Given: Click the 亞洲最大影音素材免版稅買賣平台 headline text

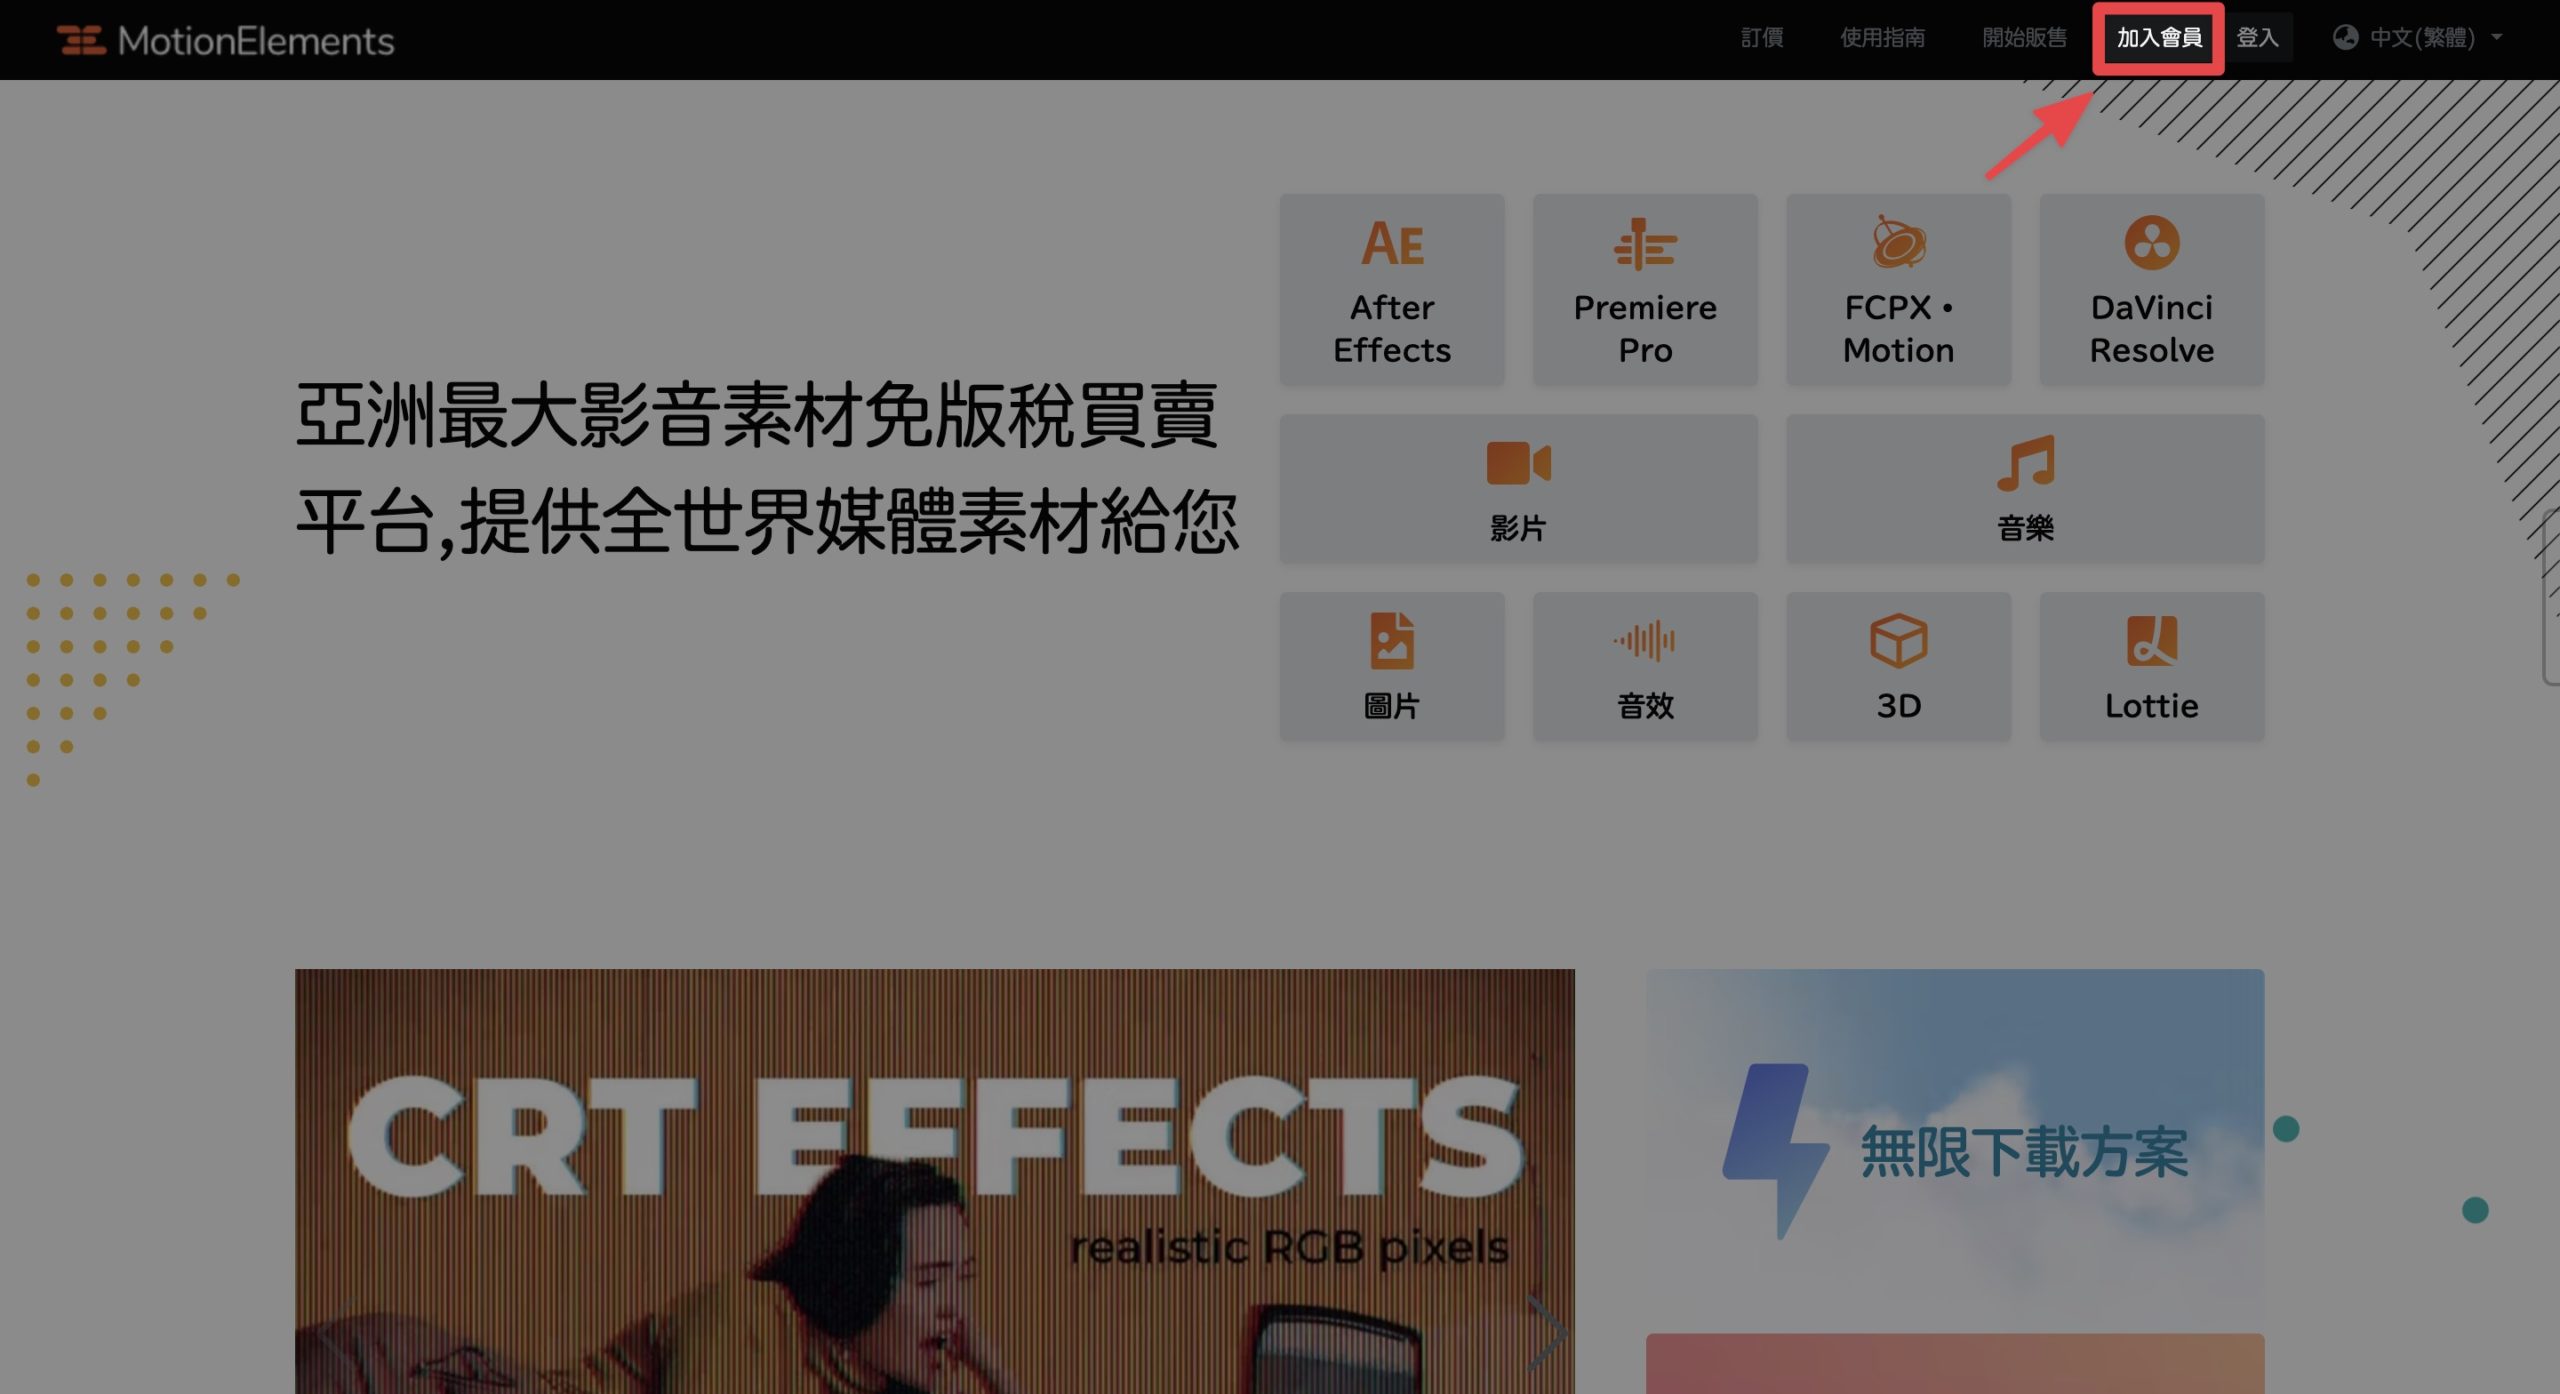Looking at the screenshot, I should click(767, 469).
